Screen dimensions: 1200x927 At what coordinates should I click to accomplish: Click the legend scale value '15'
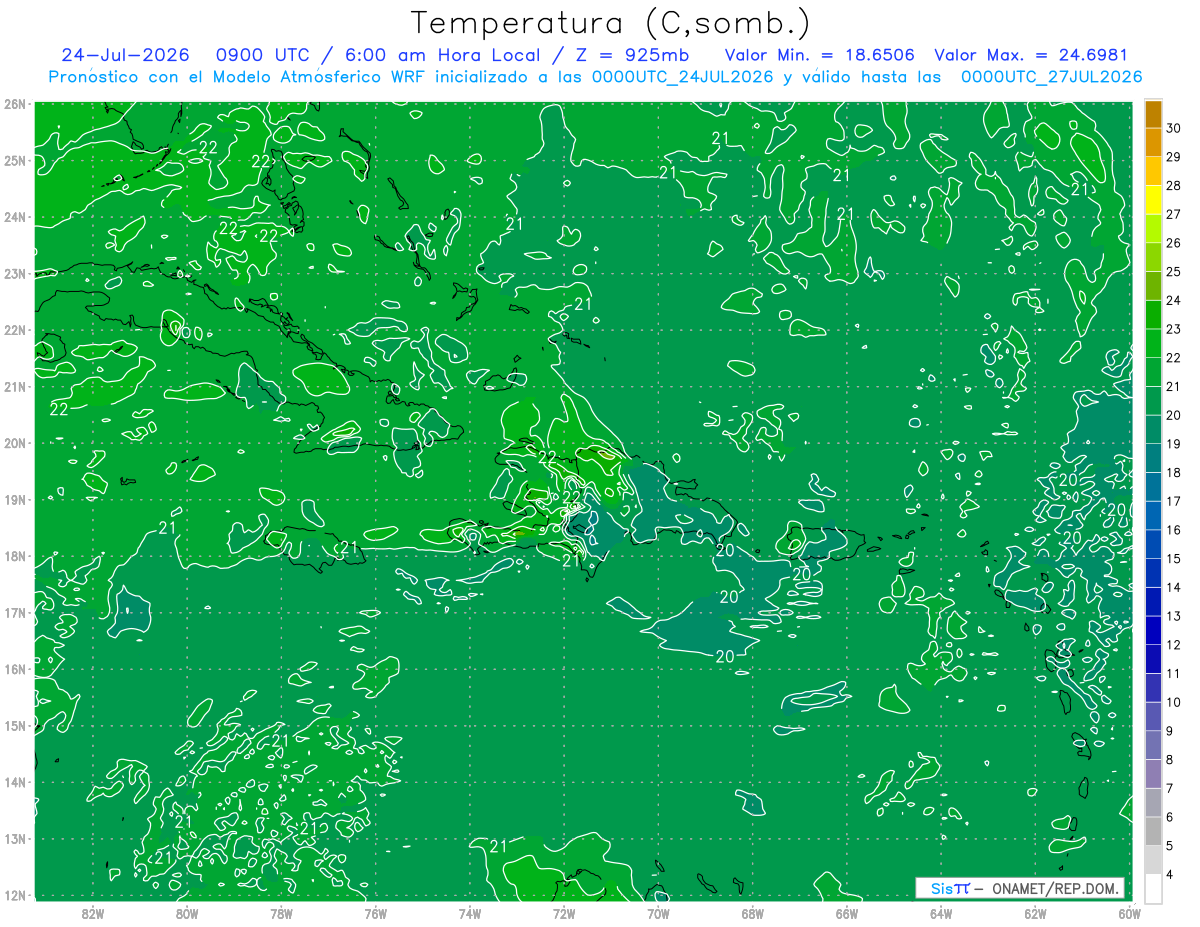coord(1174,558)
